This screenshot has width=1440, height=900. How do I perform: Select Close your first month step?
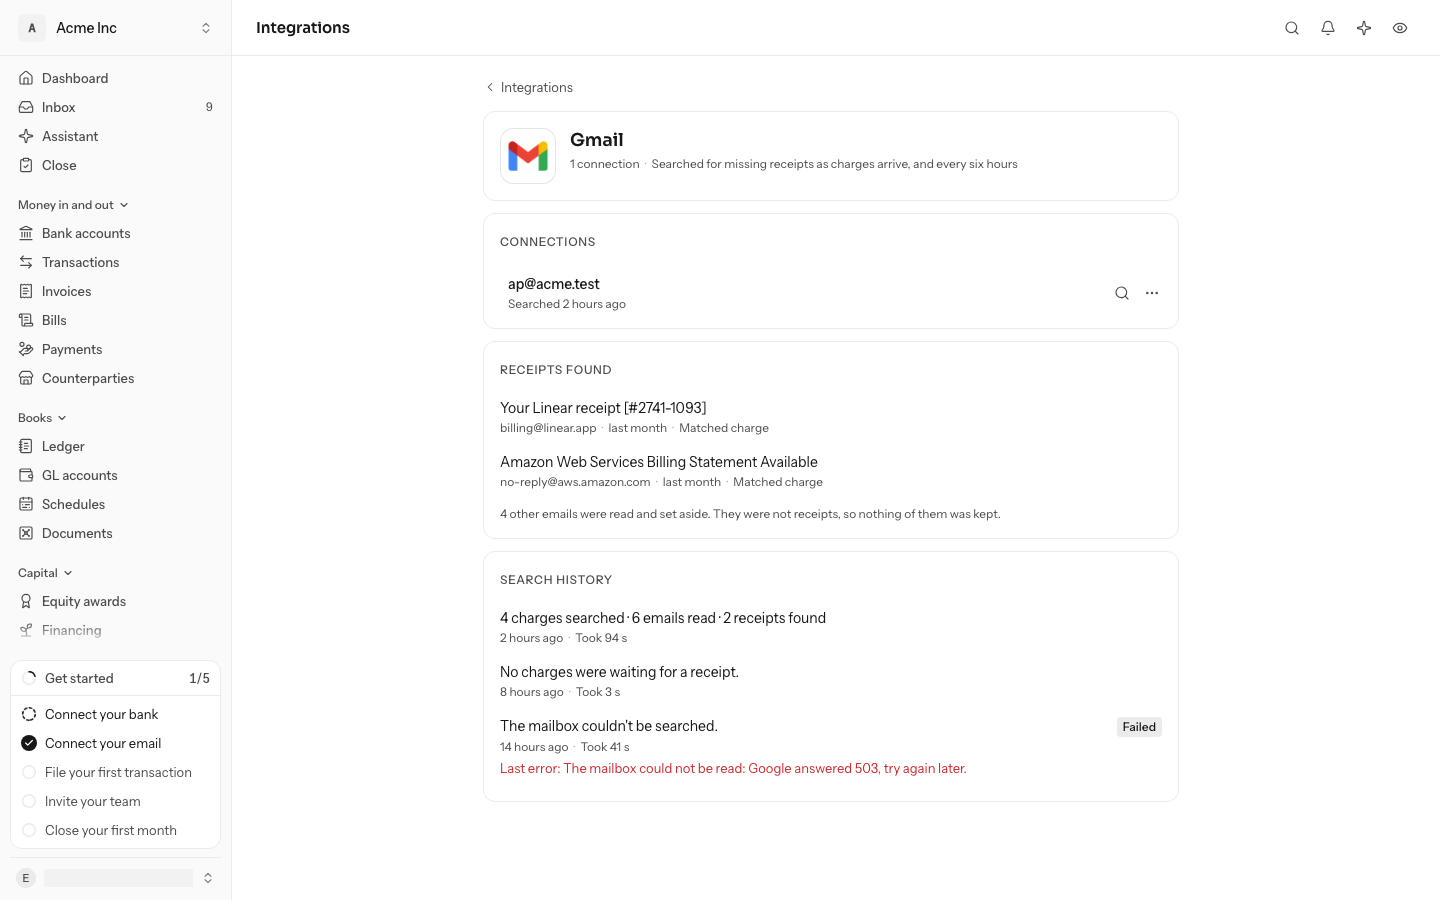[116, 830]
